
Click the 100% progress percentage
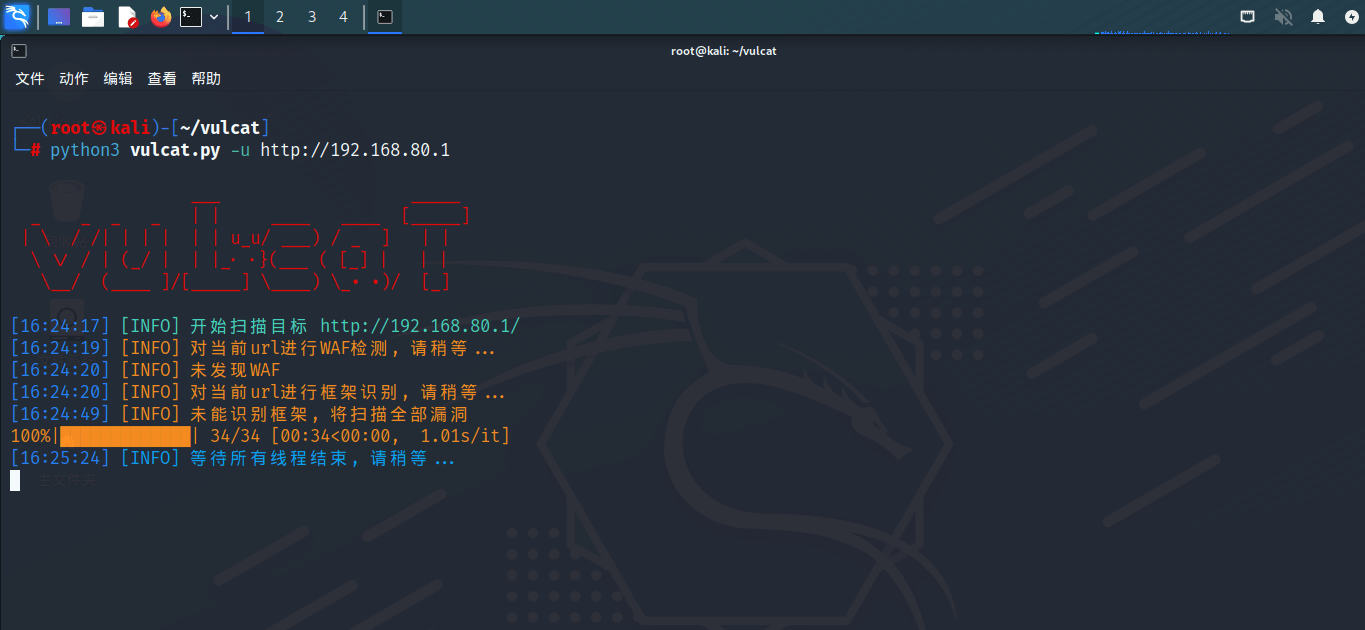pyautogui.click(x=30, y=436)
